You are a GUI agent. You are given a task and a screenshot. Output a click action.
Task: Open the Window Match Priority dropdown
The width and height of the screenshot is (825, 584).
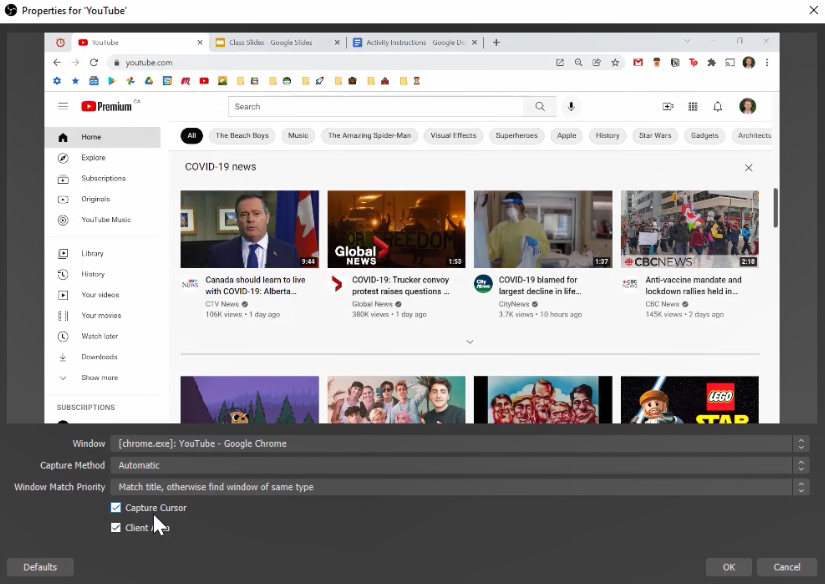[459, 487]
